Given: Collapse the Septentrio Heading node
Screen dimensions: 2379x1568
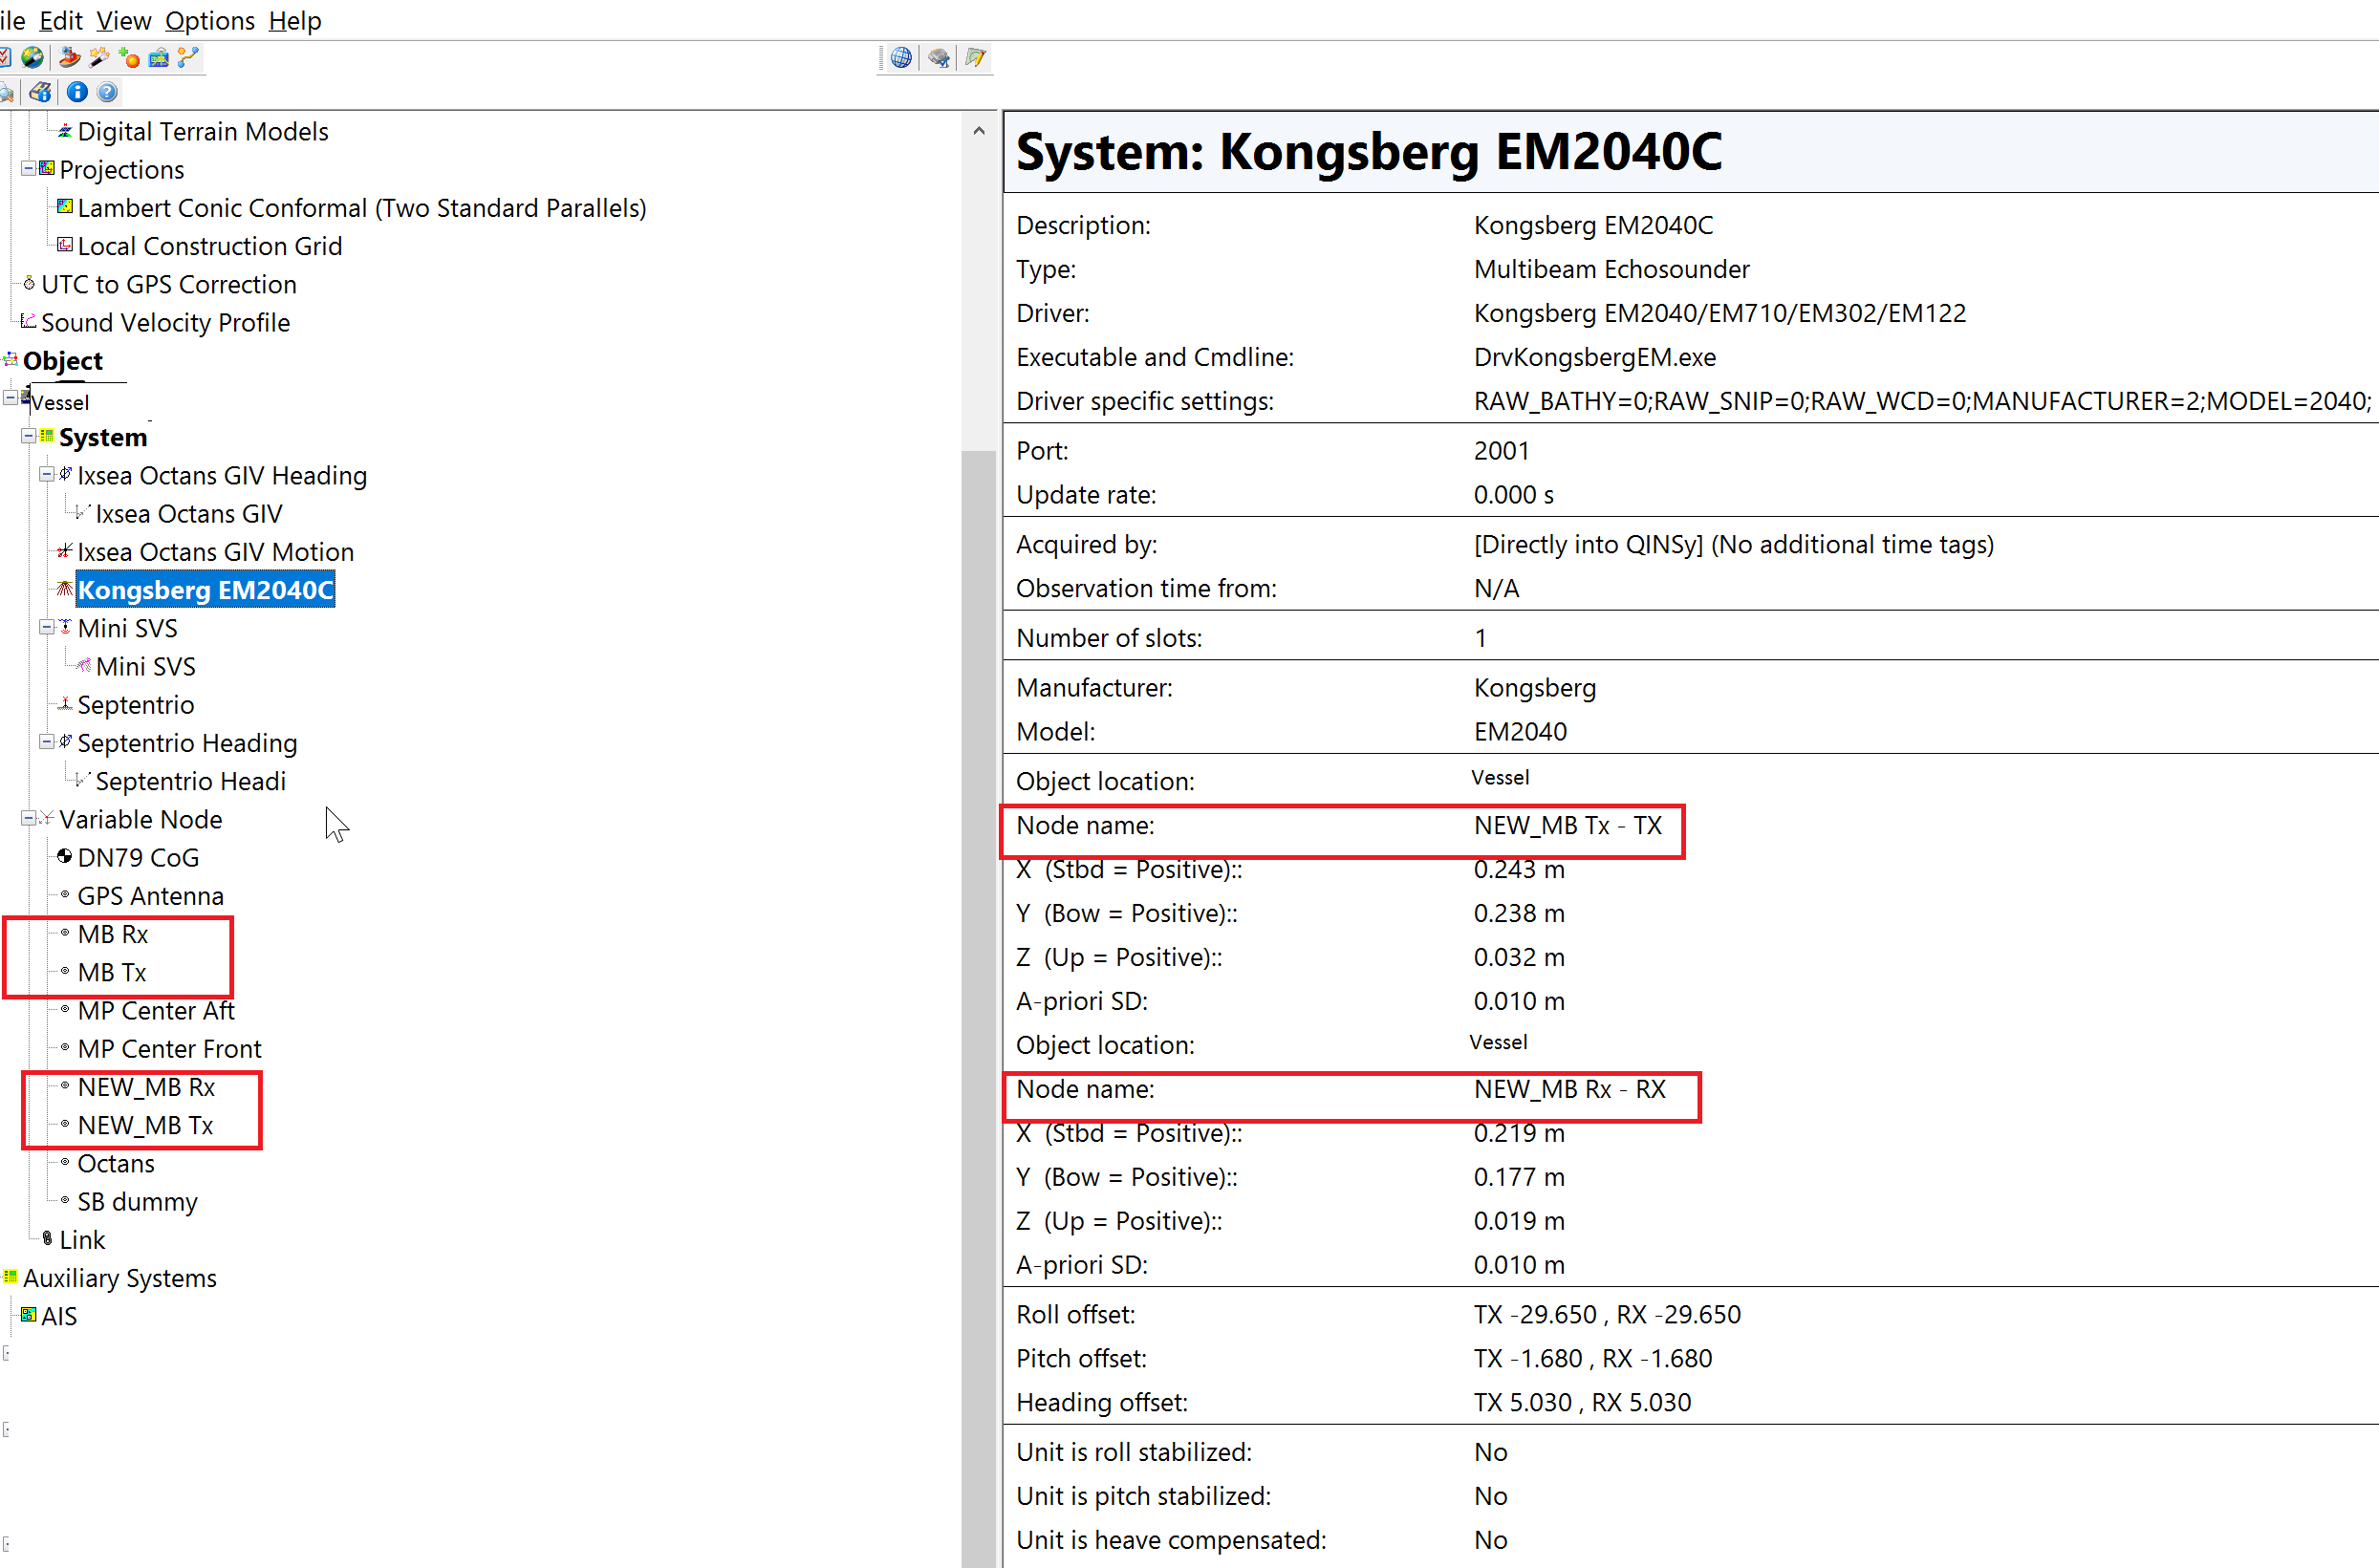Looking at the screenshot, I should 46,741.
